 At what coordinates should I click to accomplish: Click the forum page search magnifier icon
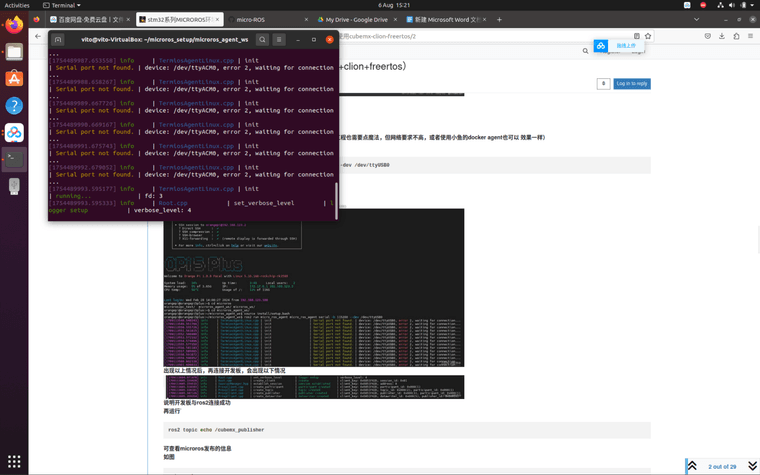[586, 51]
